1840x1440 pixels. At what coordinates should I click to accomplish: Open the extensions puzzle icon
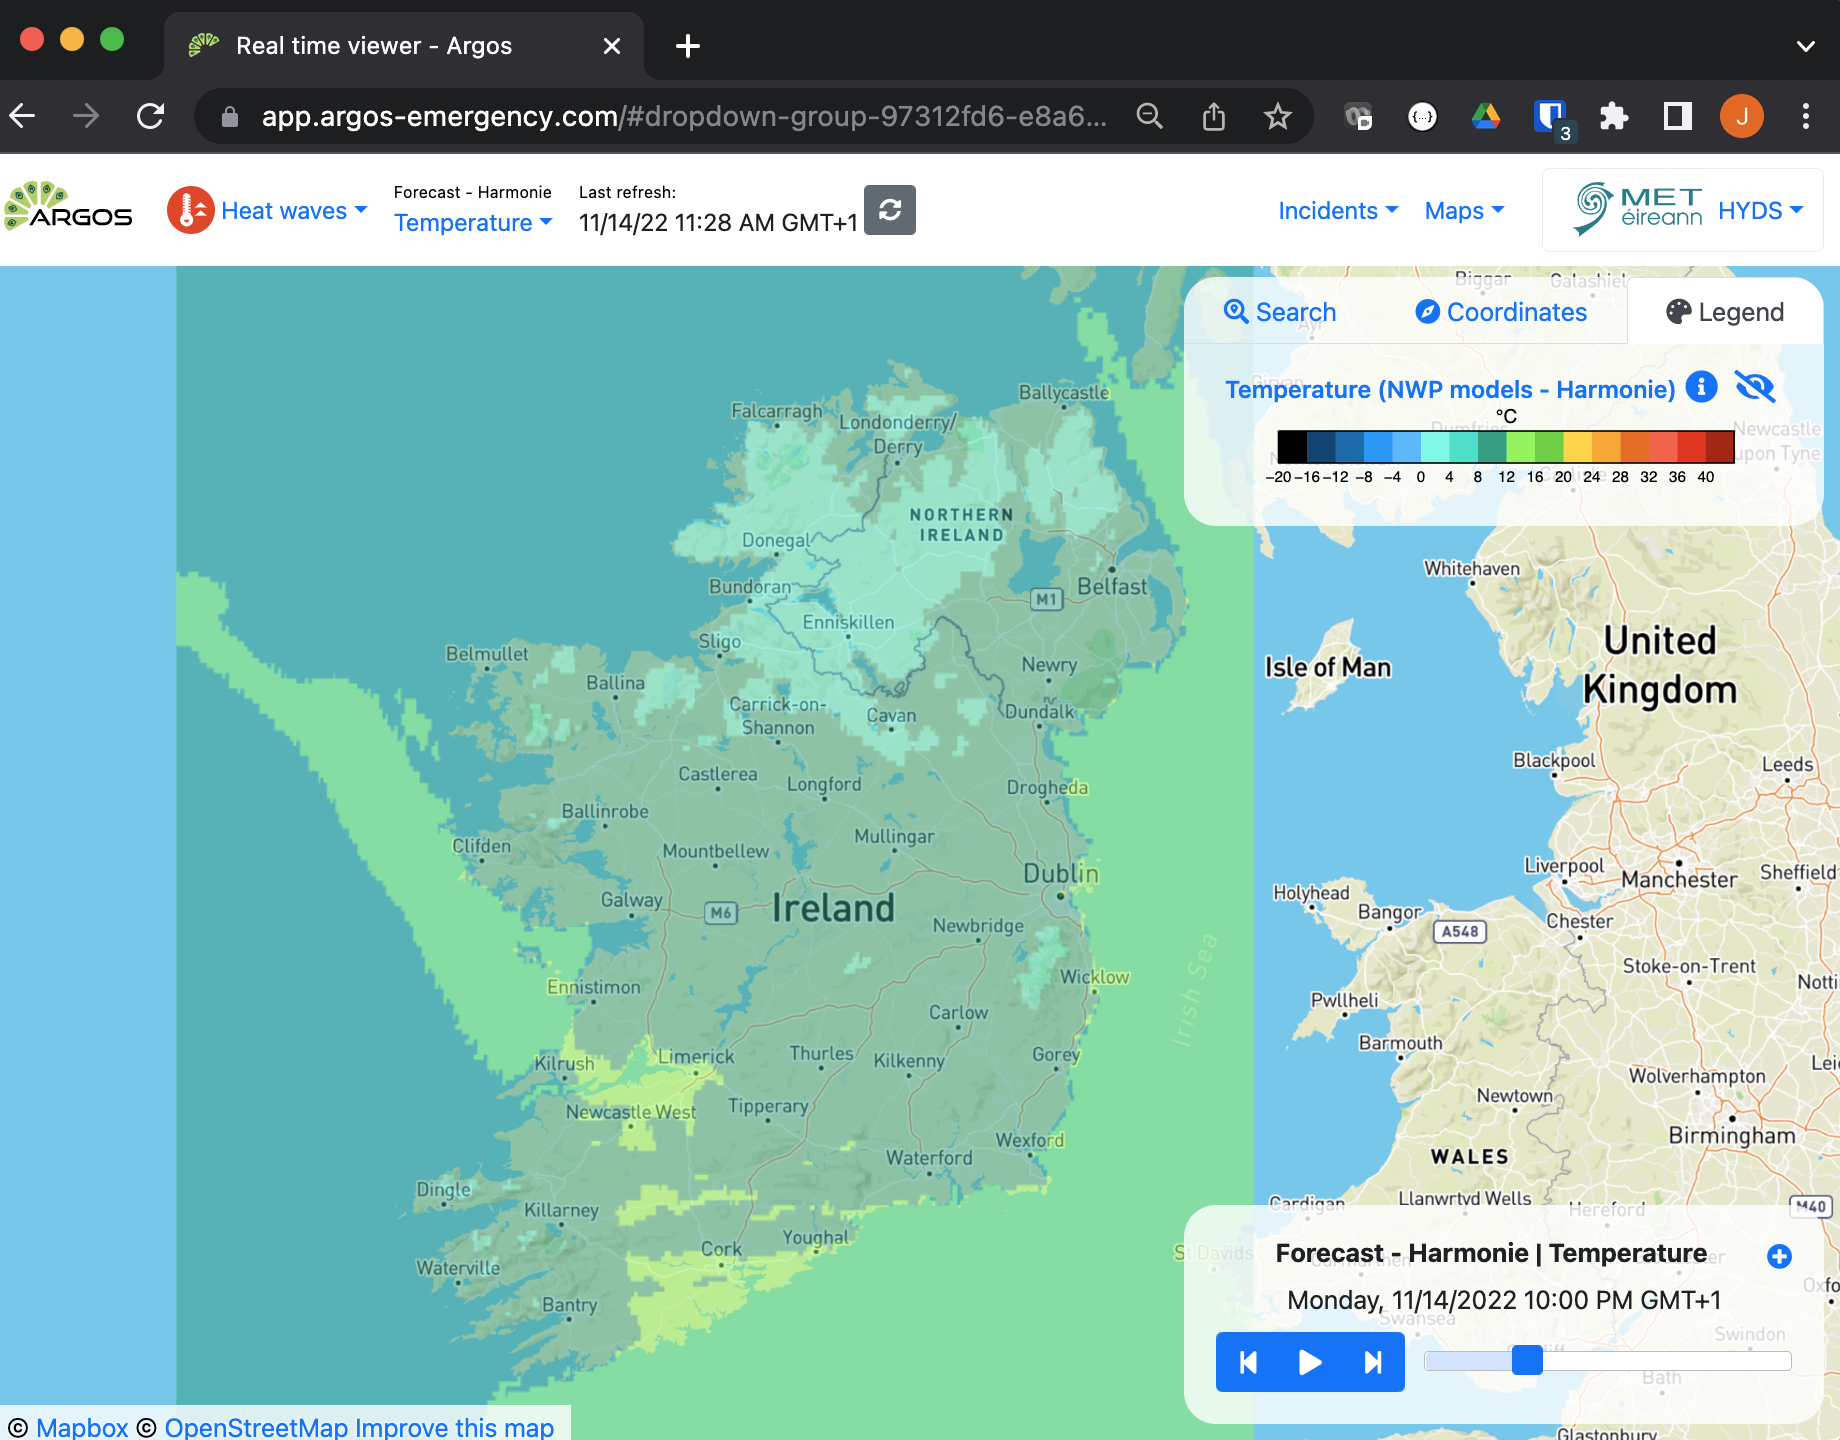coord(1614,117)
